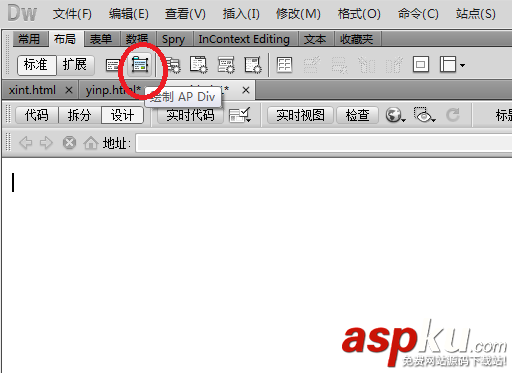Viewport: 512px width, 373px height.
Task: Click the Insert Div Tag icon
Action: tap(113, 65)
